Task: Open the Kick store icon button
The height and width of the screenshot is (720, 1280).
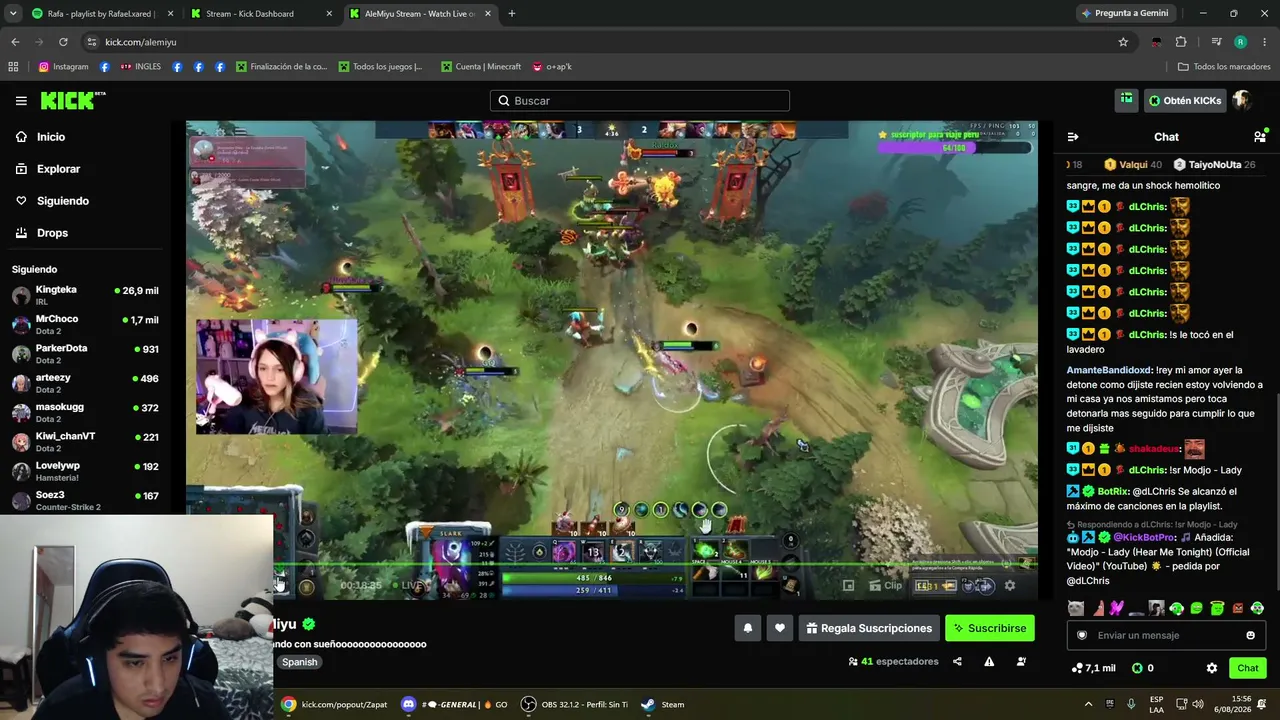Action: coord(1127,100)
